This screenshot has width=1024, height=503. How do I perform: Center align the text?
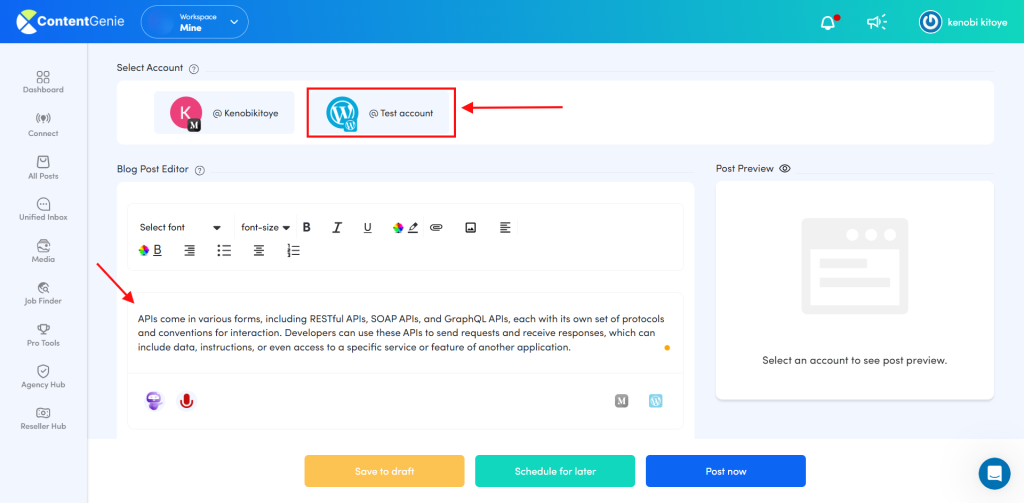point(259,250)
